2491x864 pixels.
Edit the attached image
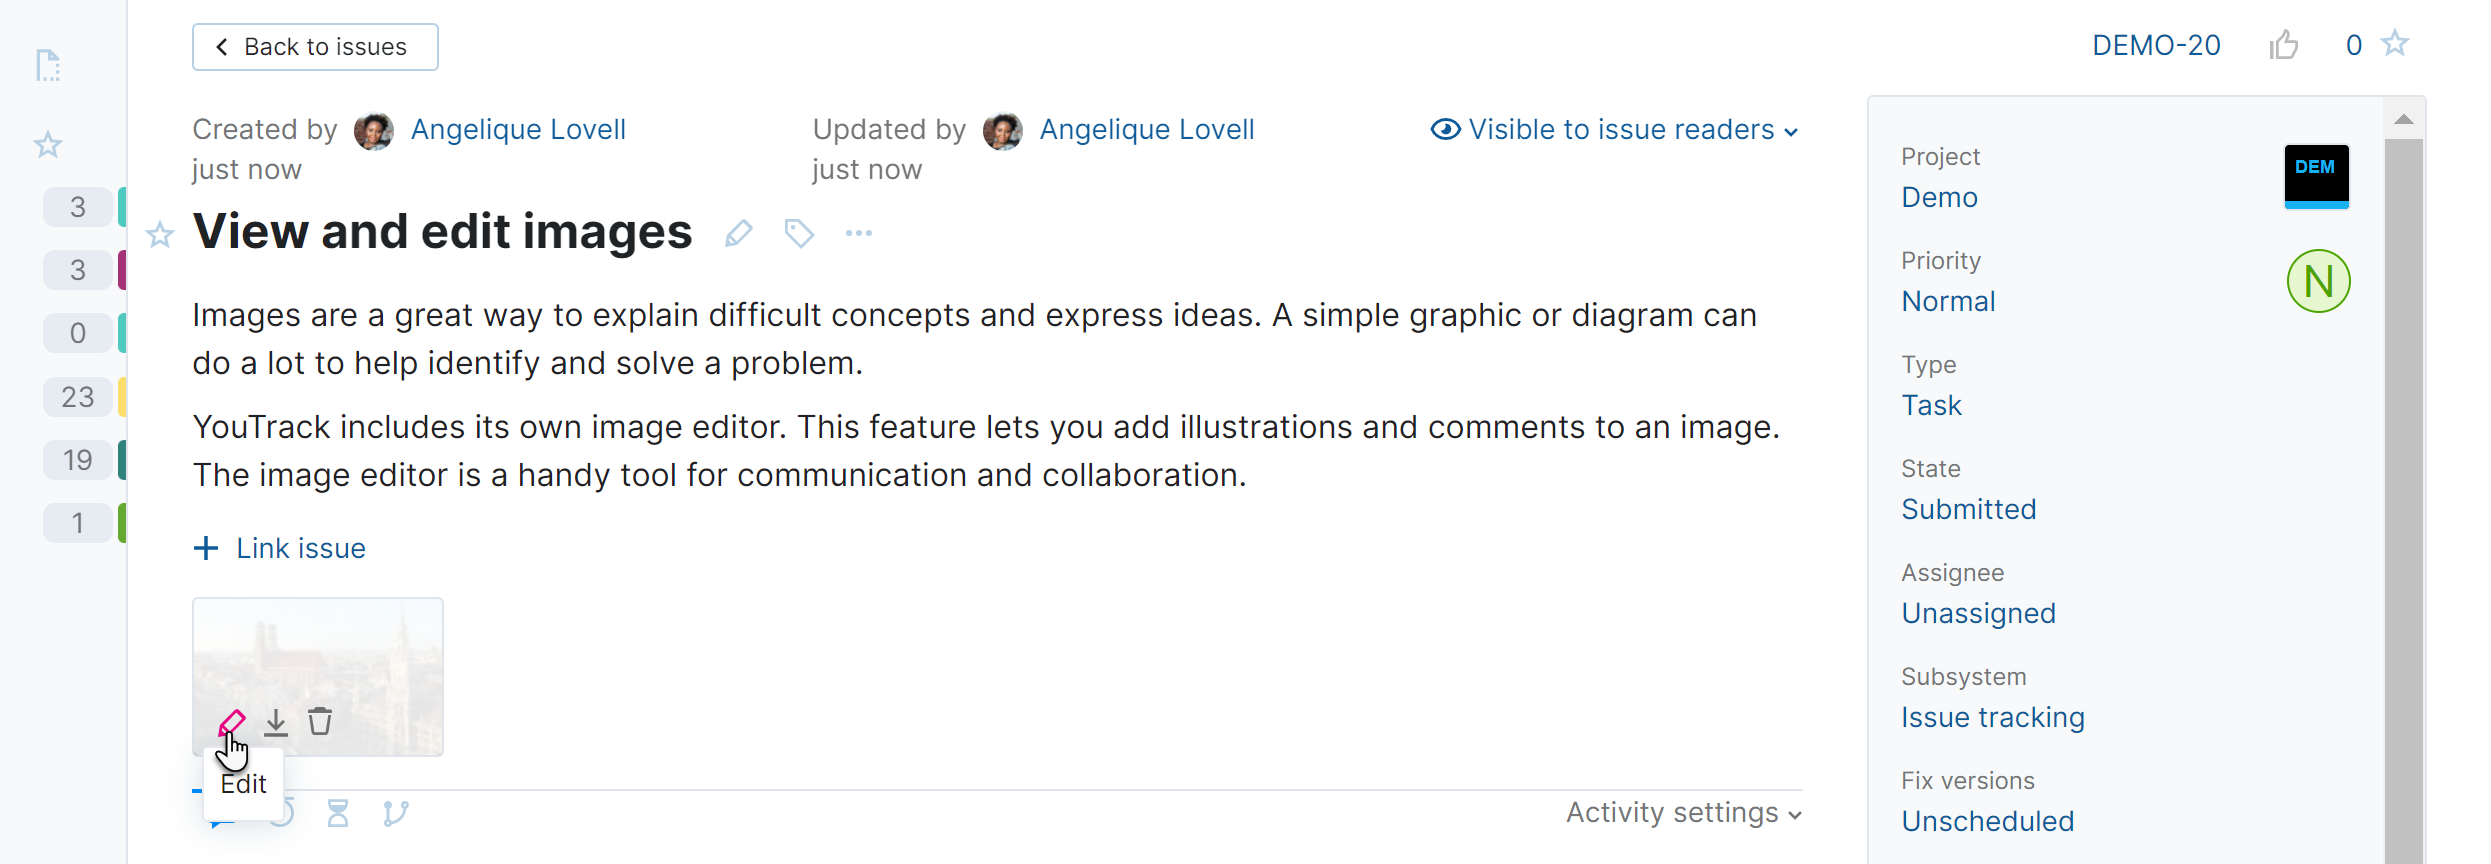point(234,720)
